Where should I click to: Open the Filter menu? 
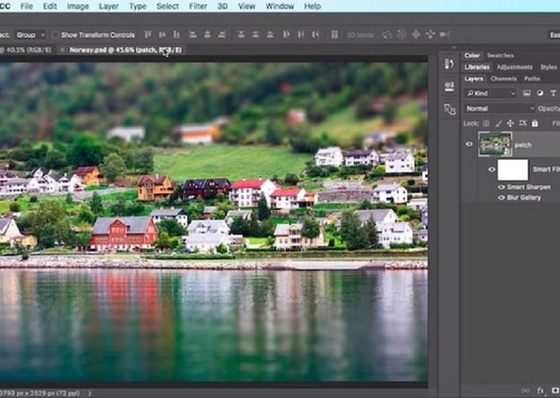click(x=198, y=6)
